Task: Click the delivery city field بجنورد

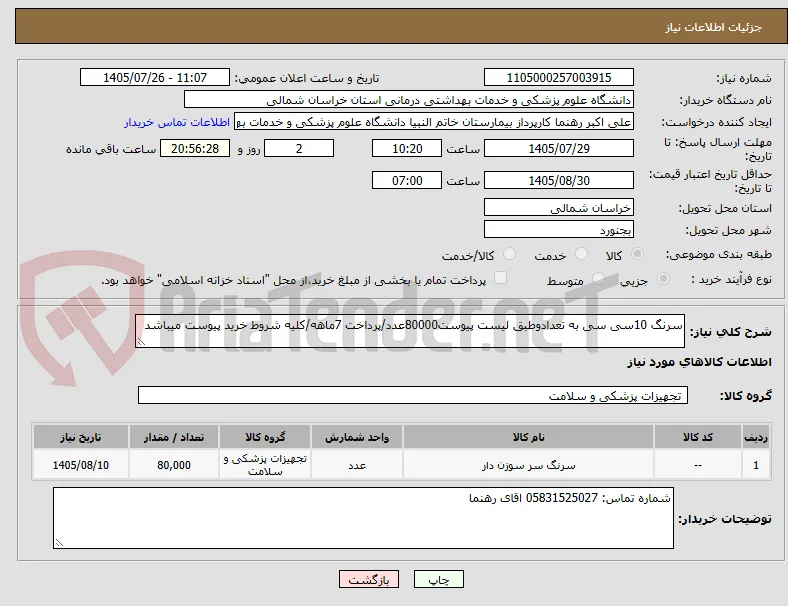Action: 559,230
